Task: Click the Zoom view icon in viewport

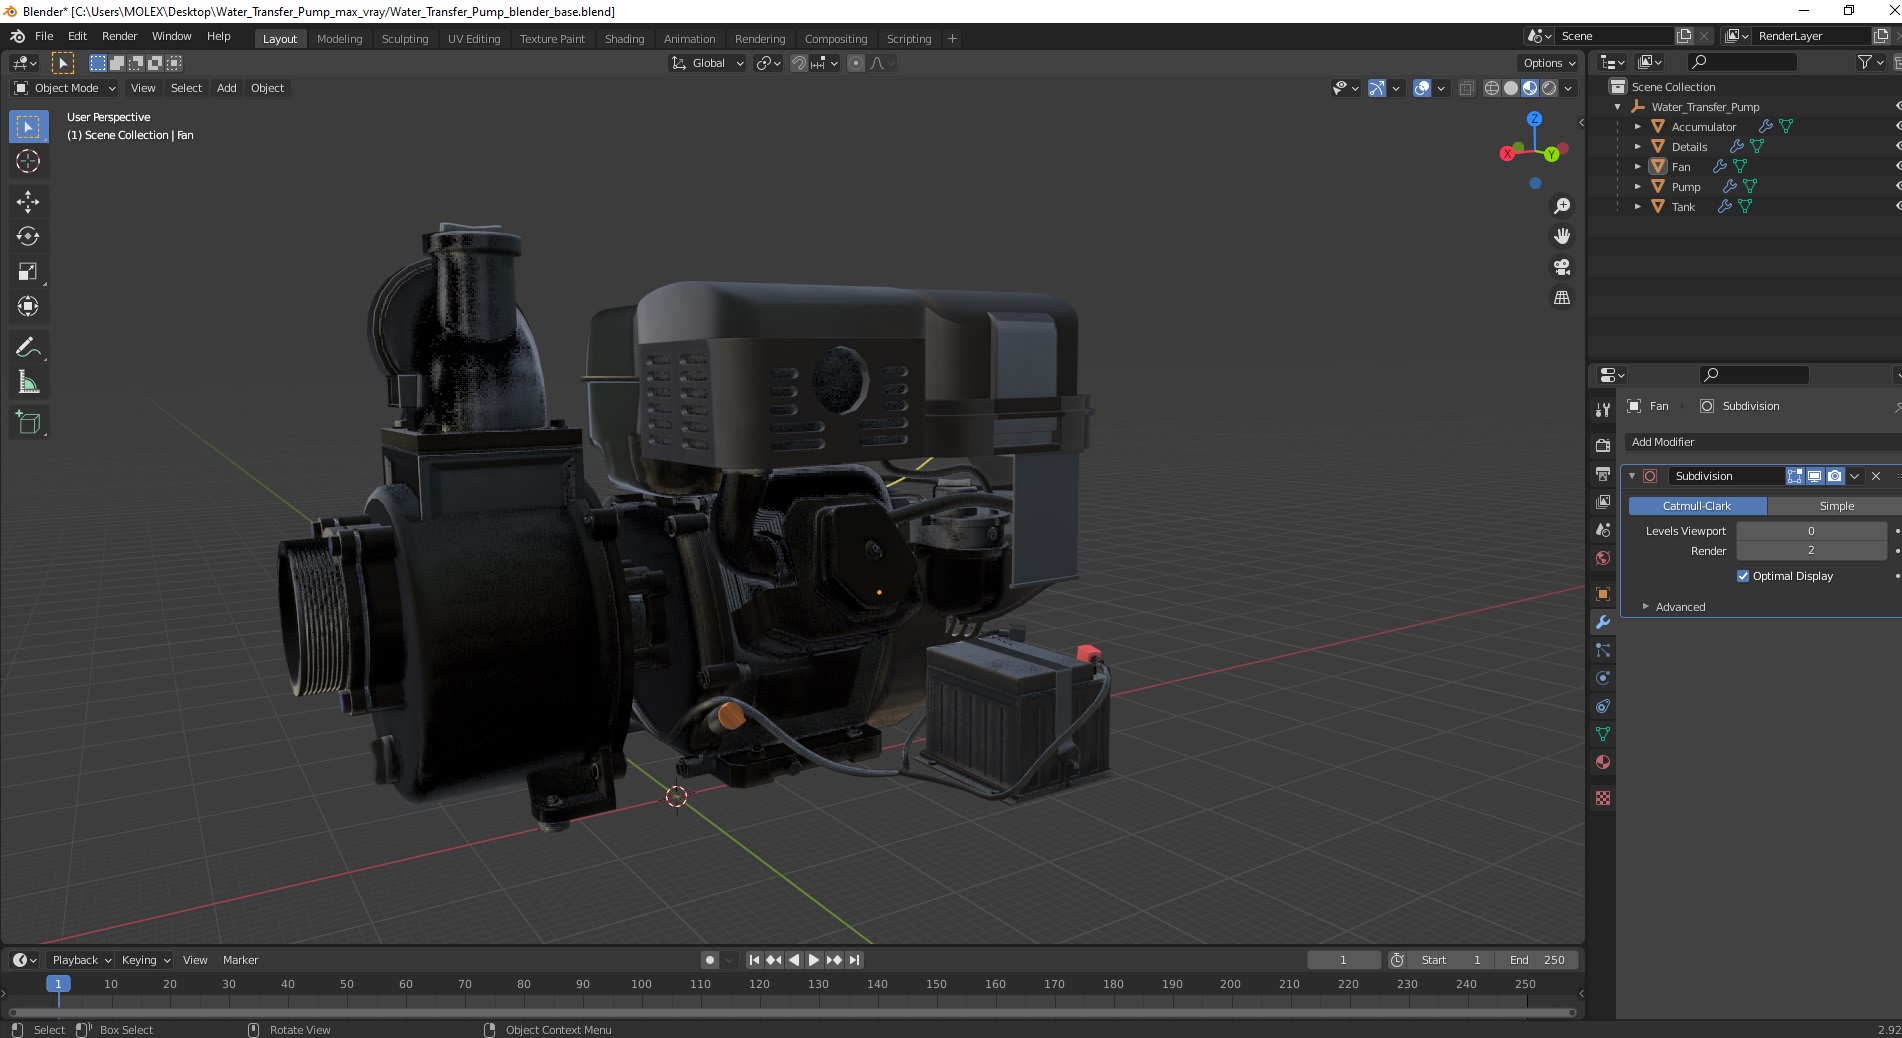Action: tap(1561, 206)
